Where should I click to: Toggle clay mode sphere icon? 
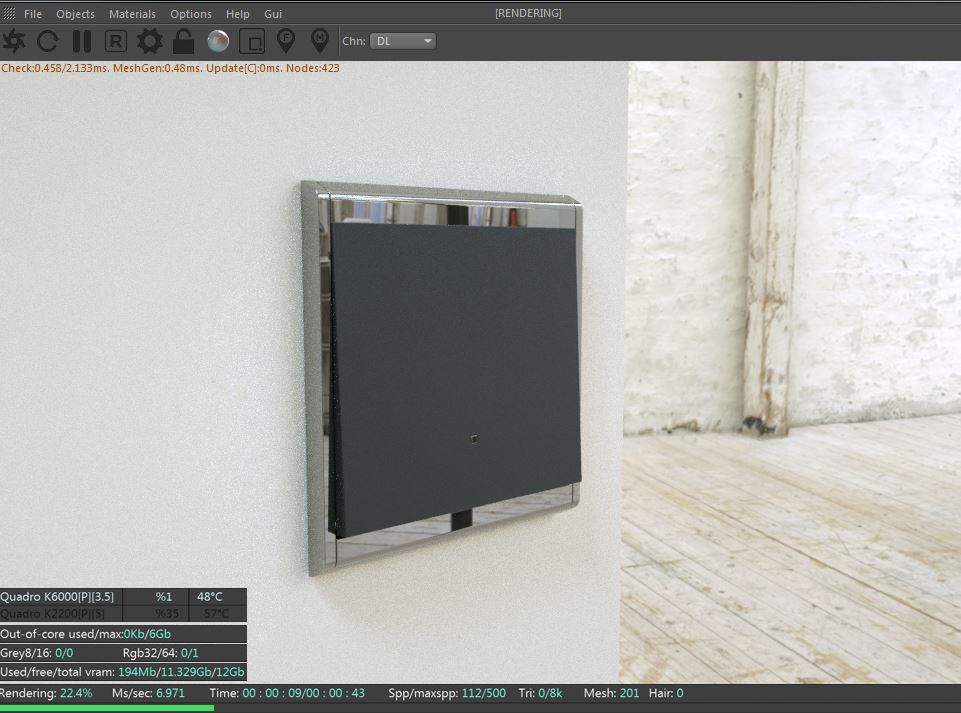coord(218,41)
